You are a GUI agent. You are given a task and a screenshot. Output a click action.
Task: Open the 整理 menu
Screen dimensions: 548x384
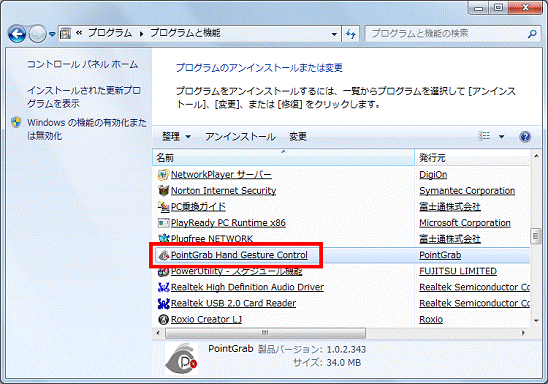[x=176, y=137]
